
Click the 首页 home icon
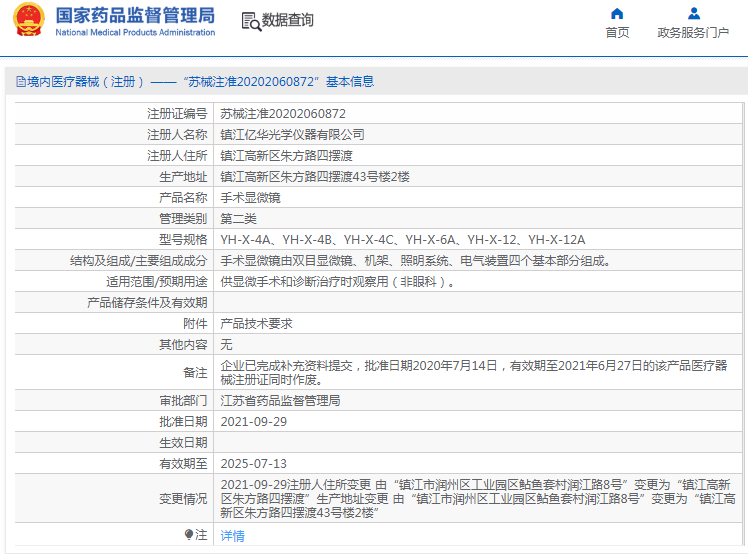[617, 13]
